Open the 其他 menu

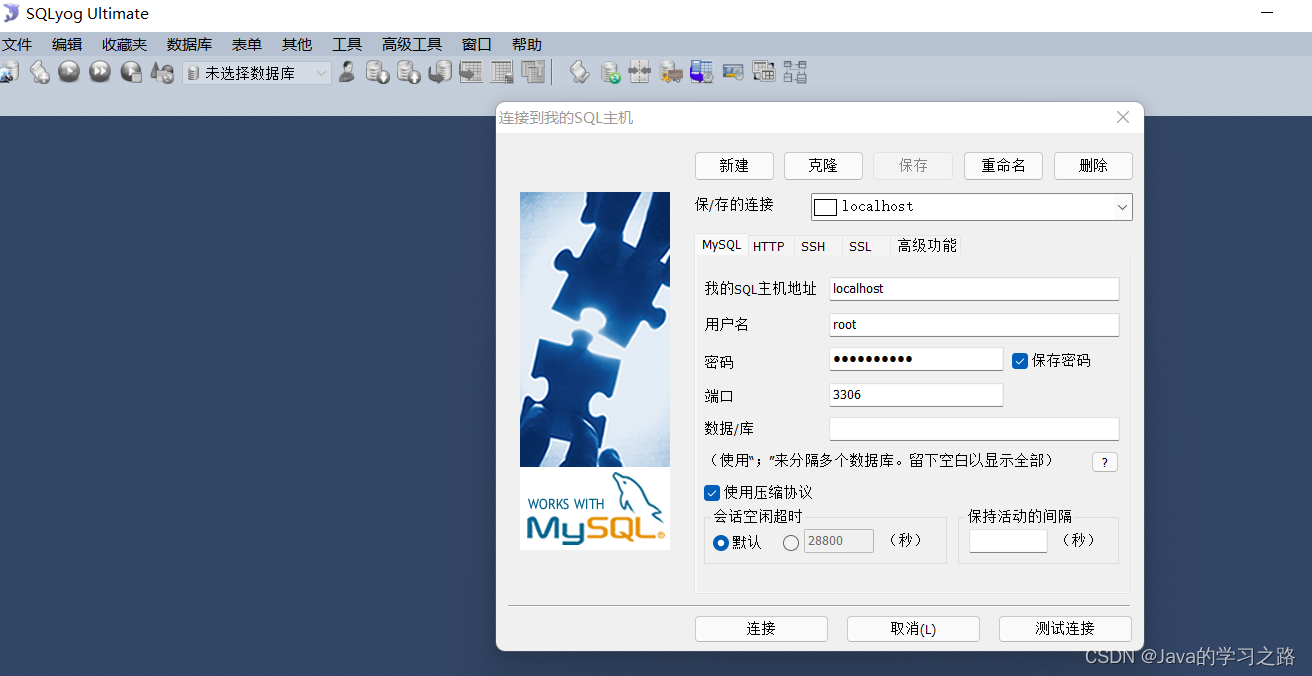pyautogui.click(x=297, y=45)
